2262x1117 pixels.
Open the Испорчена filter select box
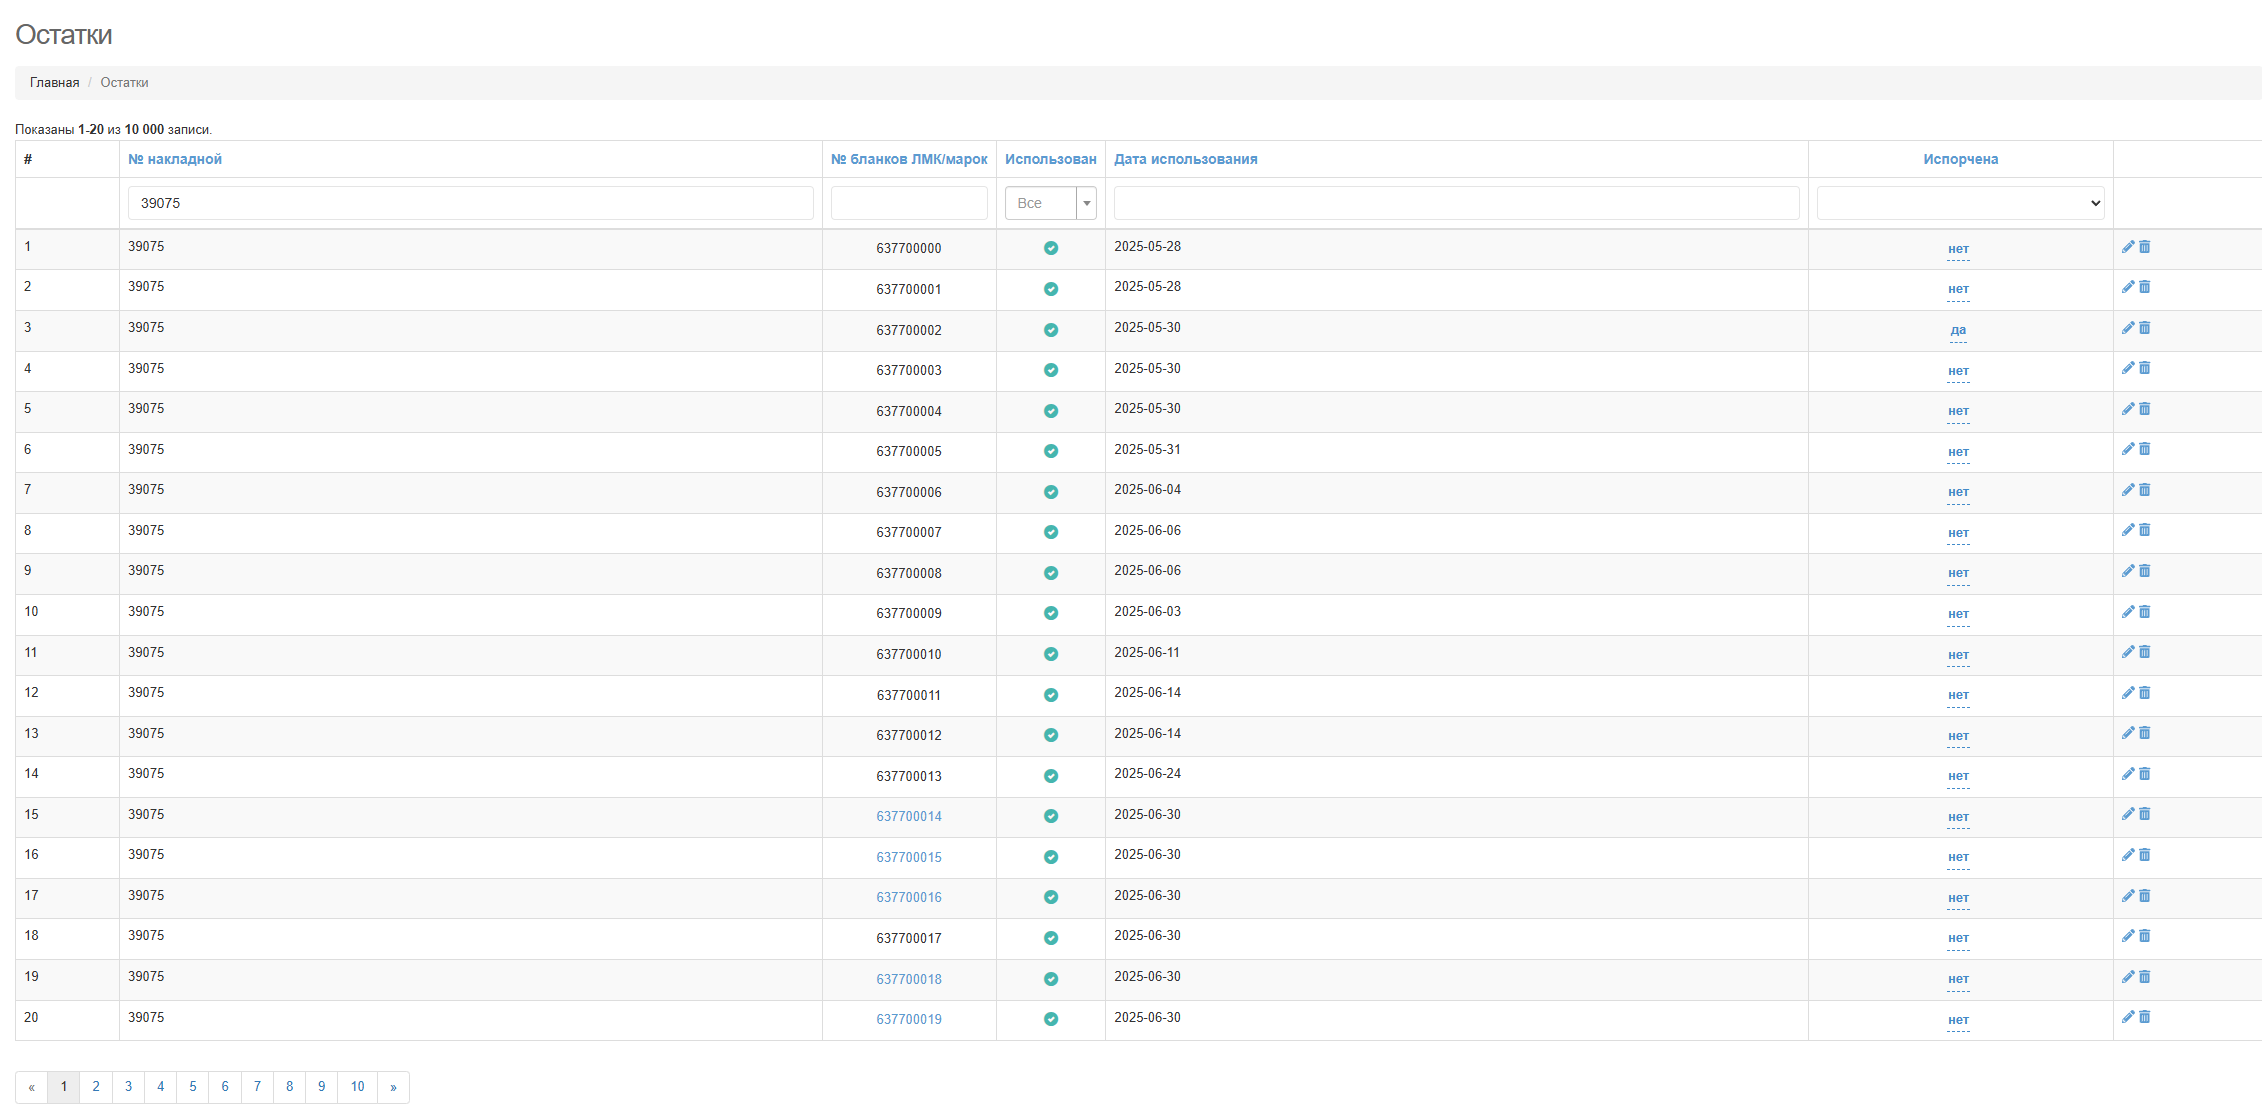tap(1960, 203)
